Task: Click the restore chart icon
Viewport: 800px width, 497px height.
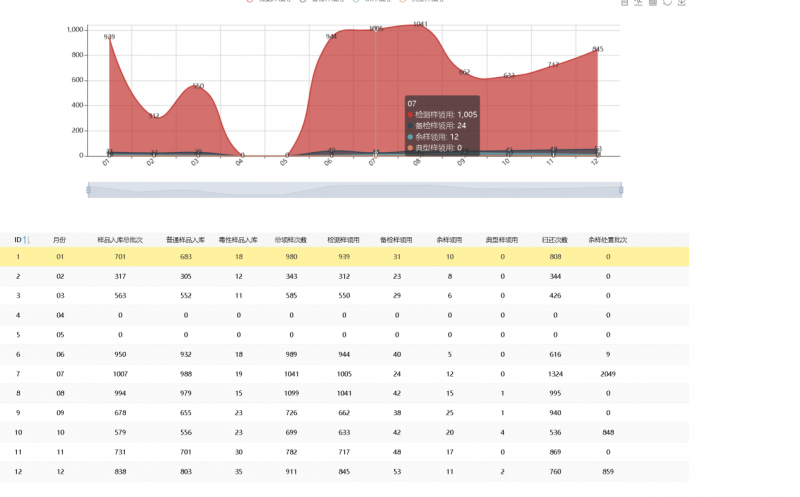Action: [667, 3]
